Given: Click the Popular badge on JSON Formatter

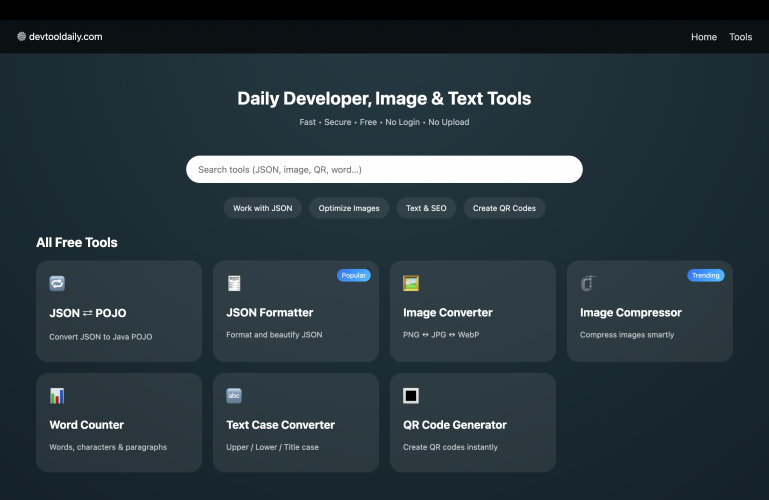Looking at the screenshot, I should [354, 275].
